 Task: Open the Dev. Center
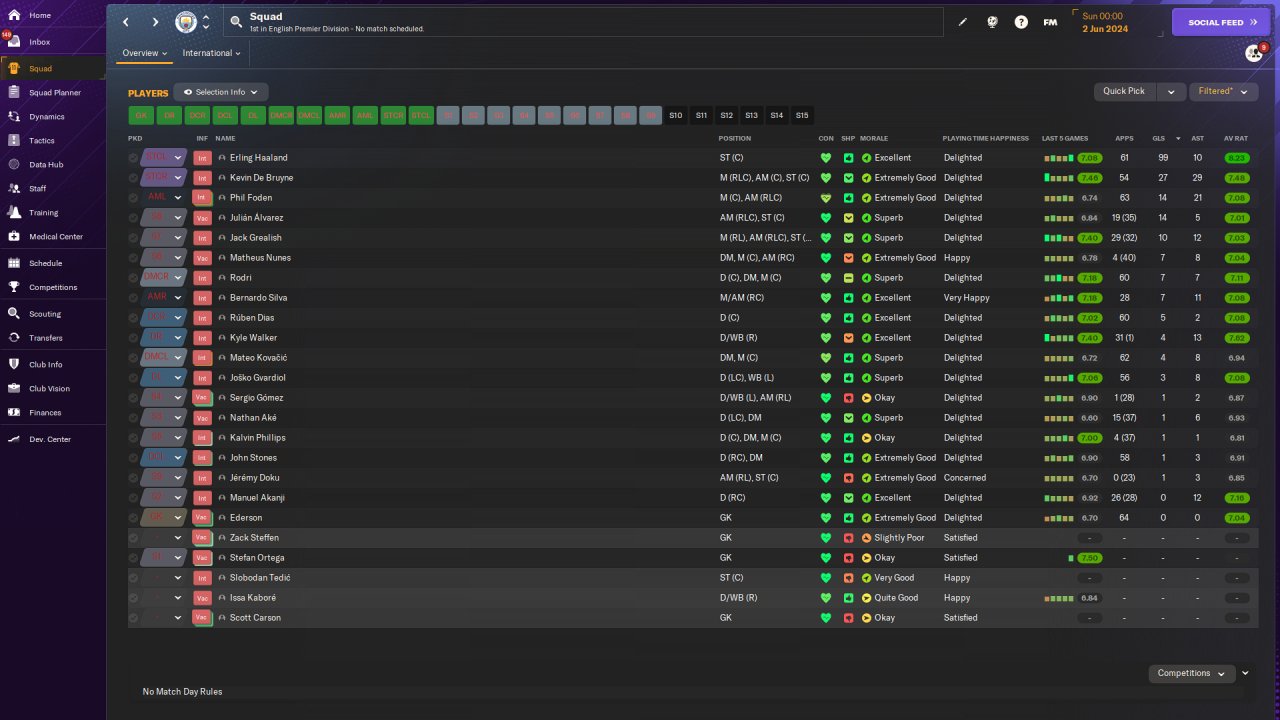[49, 439]
